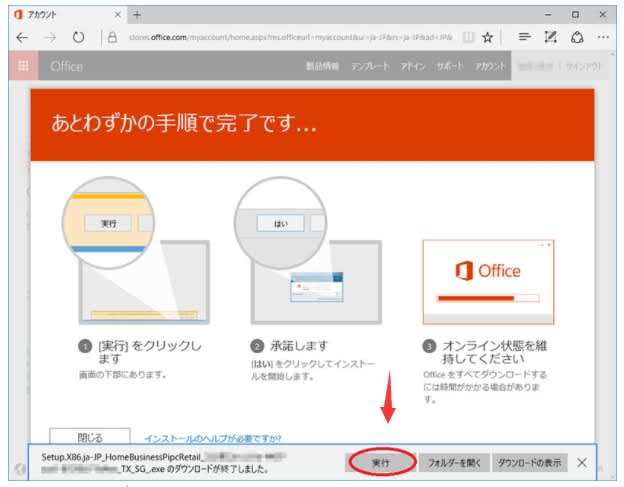Click the 実行 button in download bar

click(x=380, y=463)
